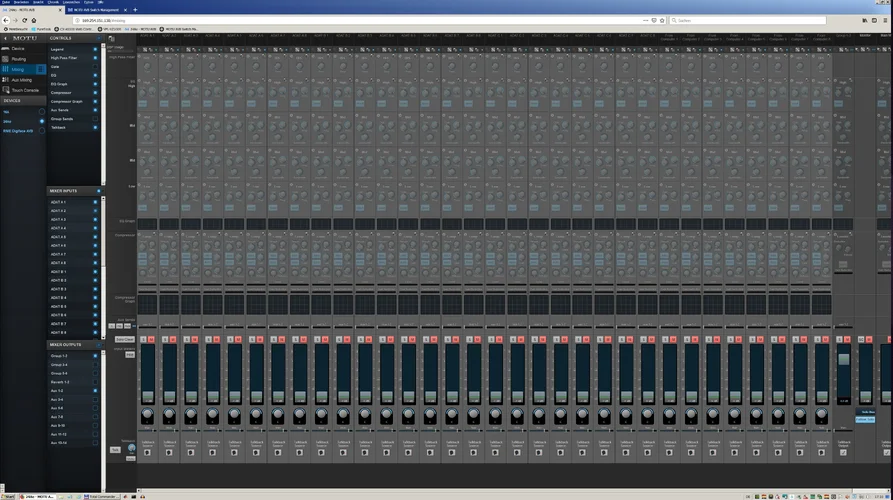Click the Talk button
The height and width of the screenshot is (500, 893).
[114, 449]
